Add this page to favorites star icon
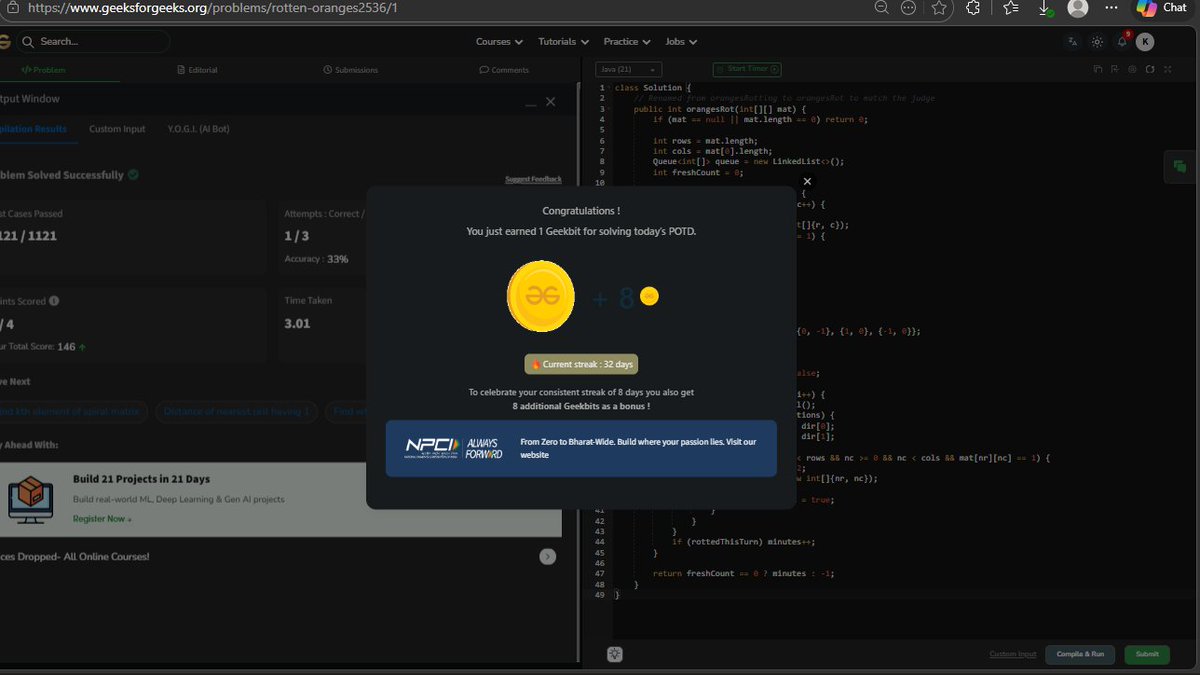The height and width of the screenshot is (675, 1200). pyautogui.click(x=938, y=7)
